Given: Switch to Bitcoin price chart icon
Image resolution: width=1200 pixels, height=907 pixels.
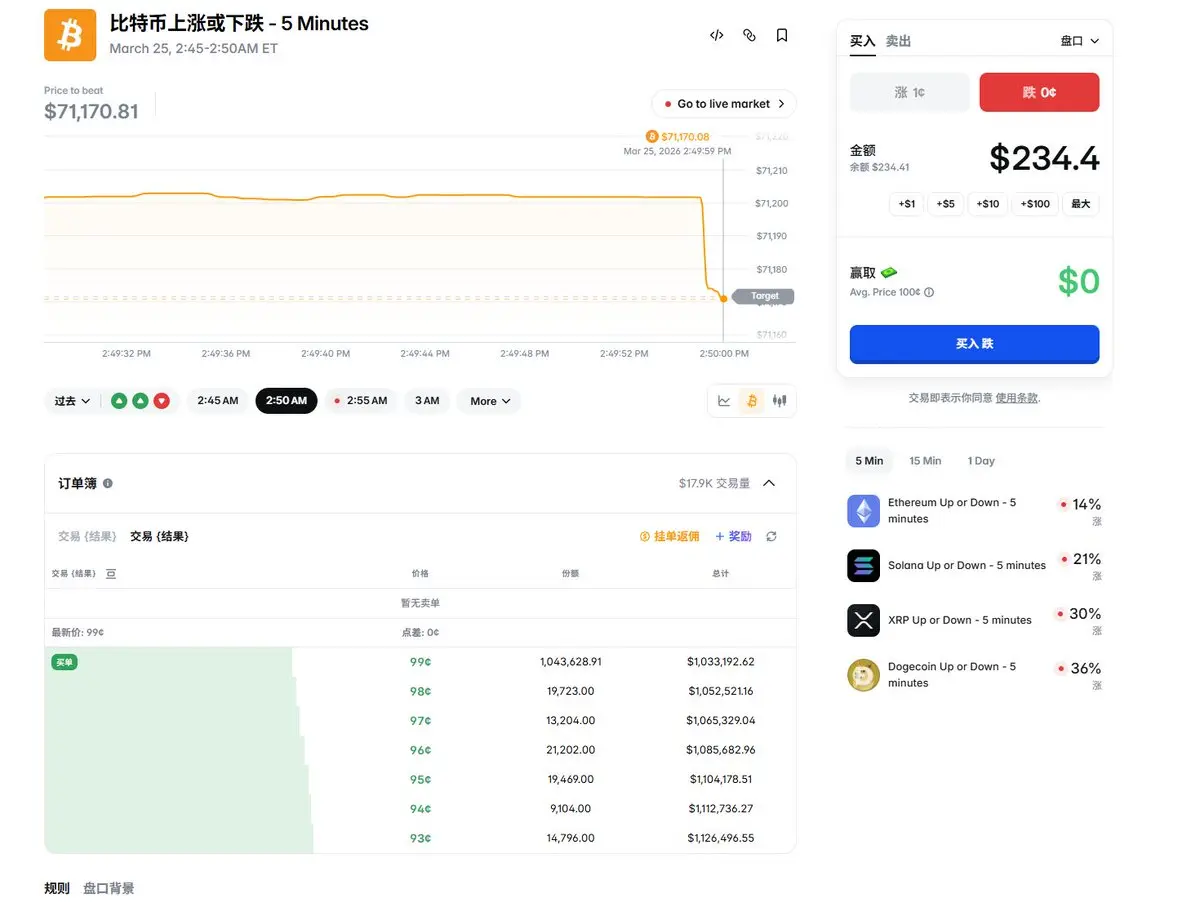Looking at the screenshot, I should pyautogui.click(x=752, y=401).
